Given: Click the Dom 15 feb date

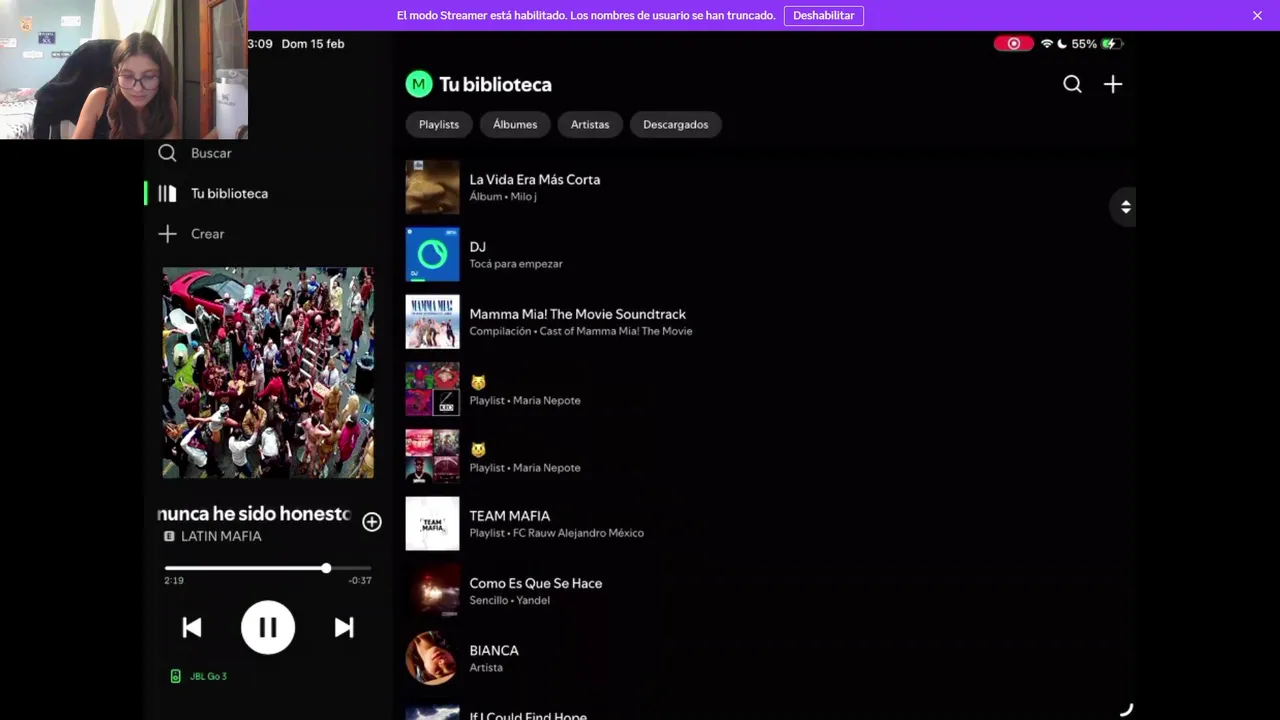Looking at the screenshot, I should click(x=313, y=44).
